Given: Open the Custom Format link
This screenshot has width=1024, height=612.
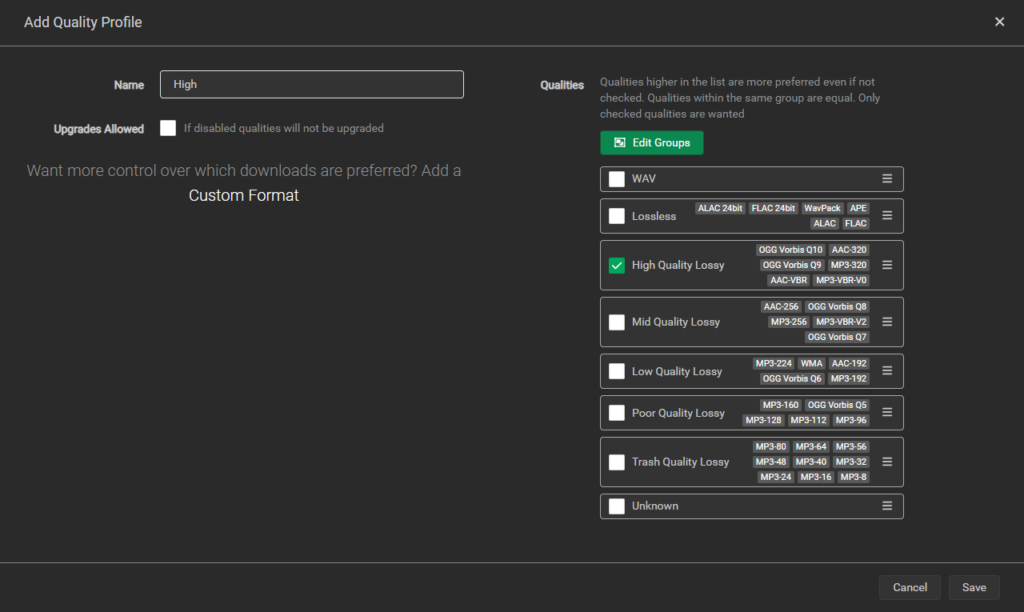Looking at the screenshot, I should pos(243,195).
